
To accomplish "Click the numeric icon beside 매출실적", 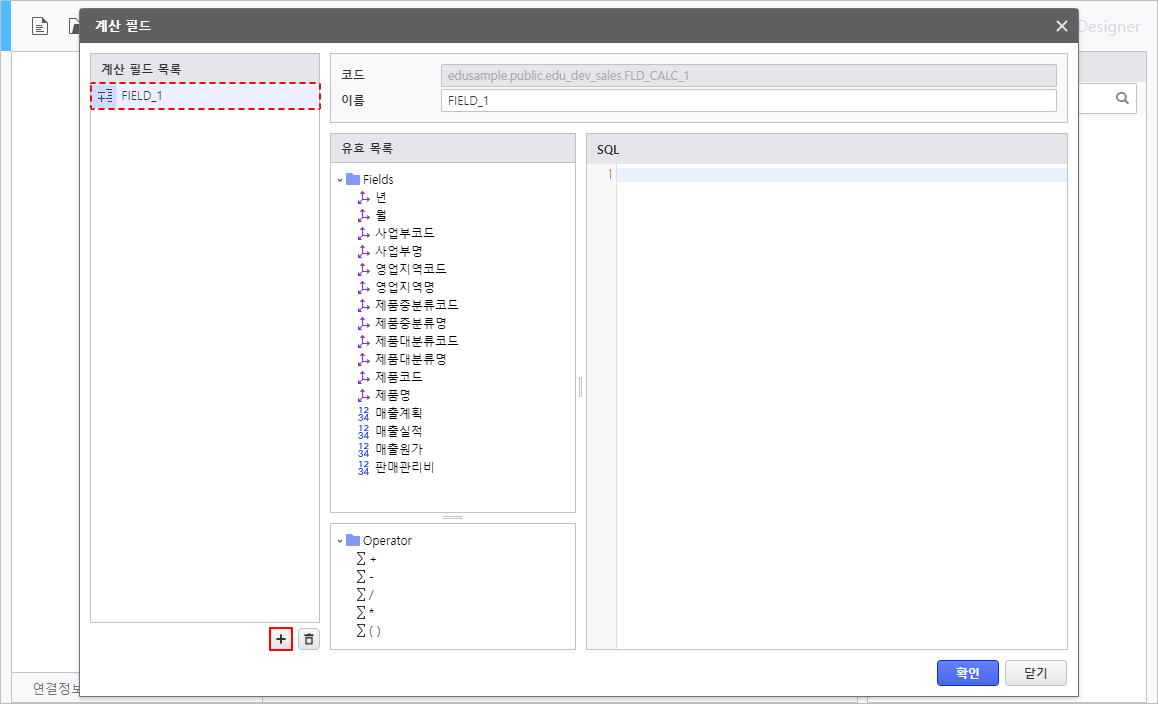I will 363,431.
